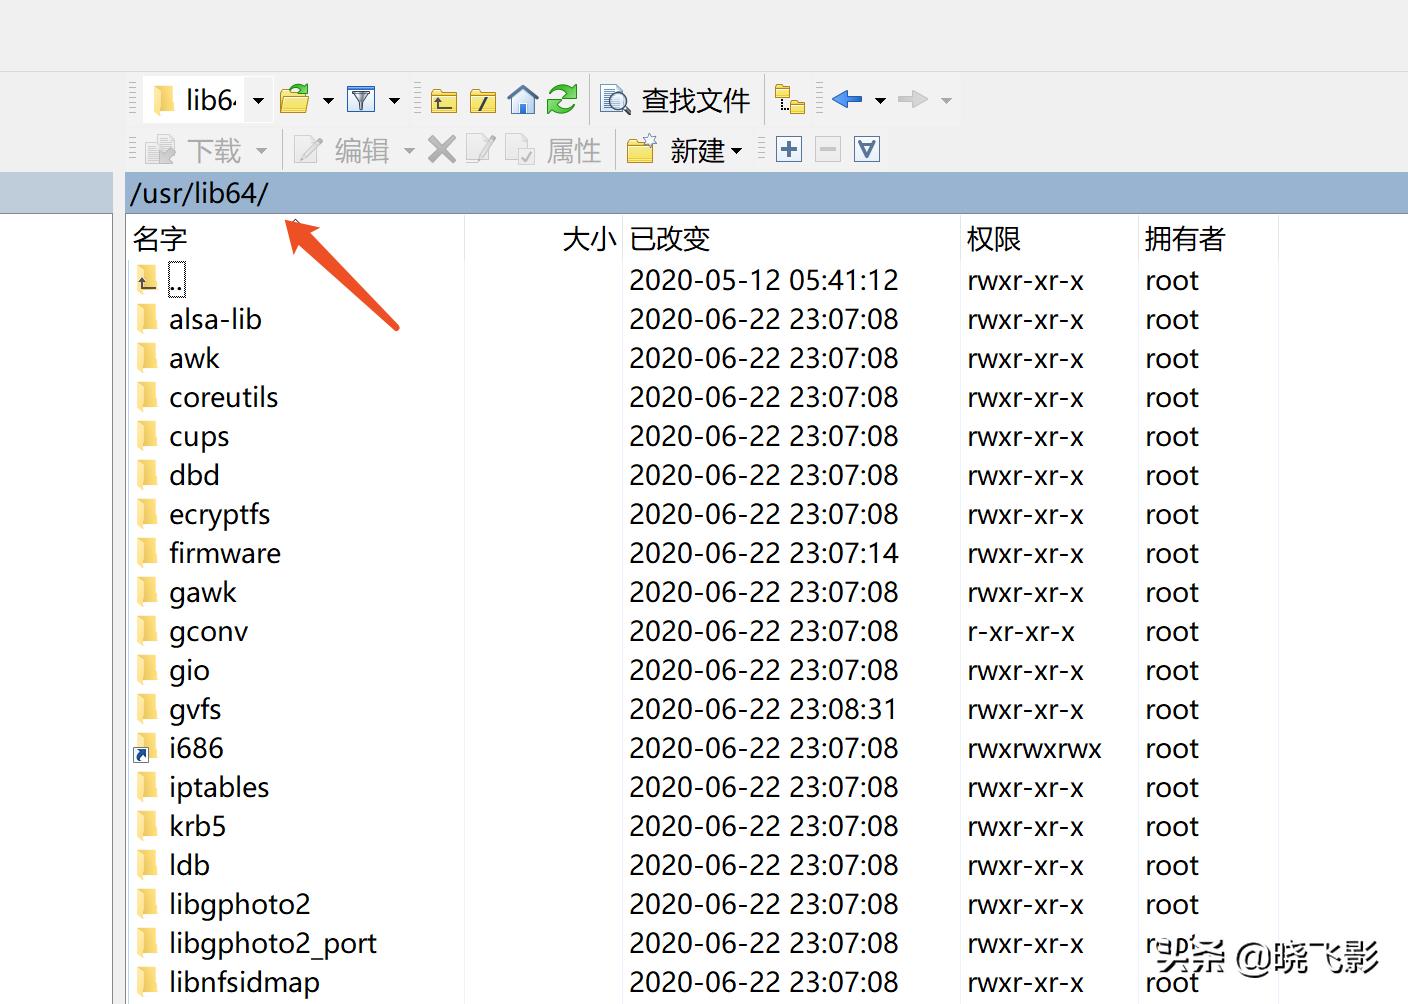Screen dimensions: 1408x1004
Task: Expand the 新建 (New) dropdown menu
Action: pos(737,150)
